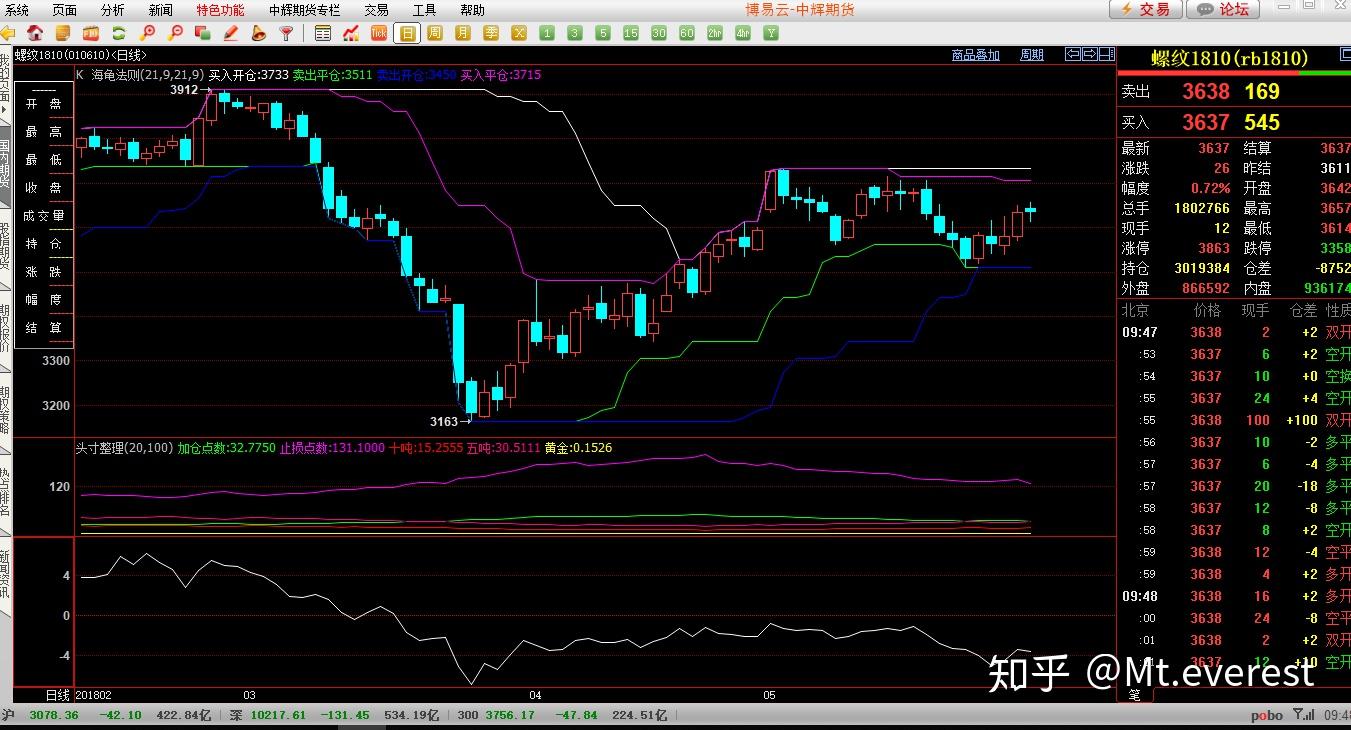Click the quote list table icon
This screenshot has width=1351, height=730.
coord(323,33)
